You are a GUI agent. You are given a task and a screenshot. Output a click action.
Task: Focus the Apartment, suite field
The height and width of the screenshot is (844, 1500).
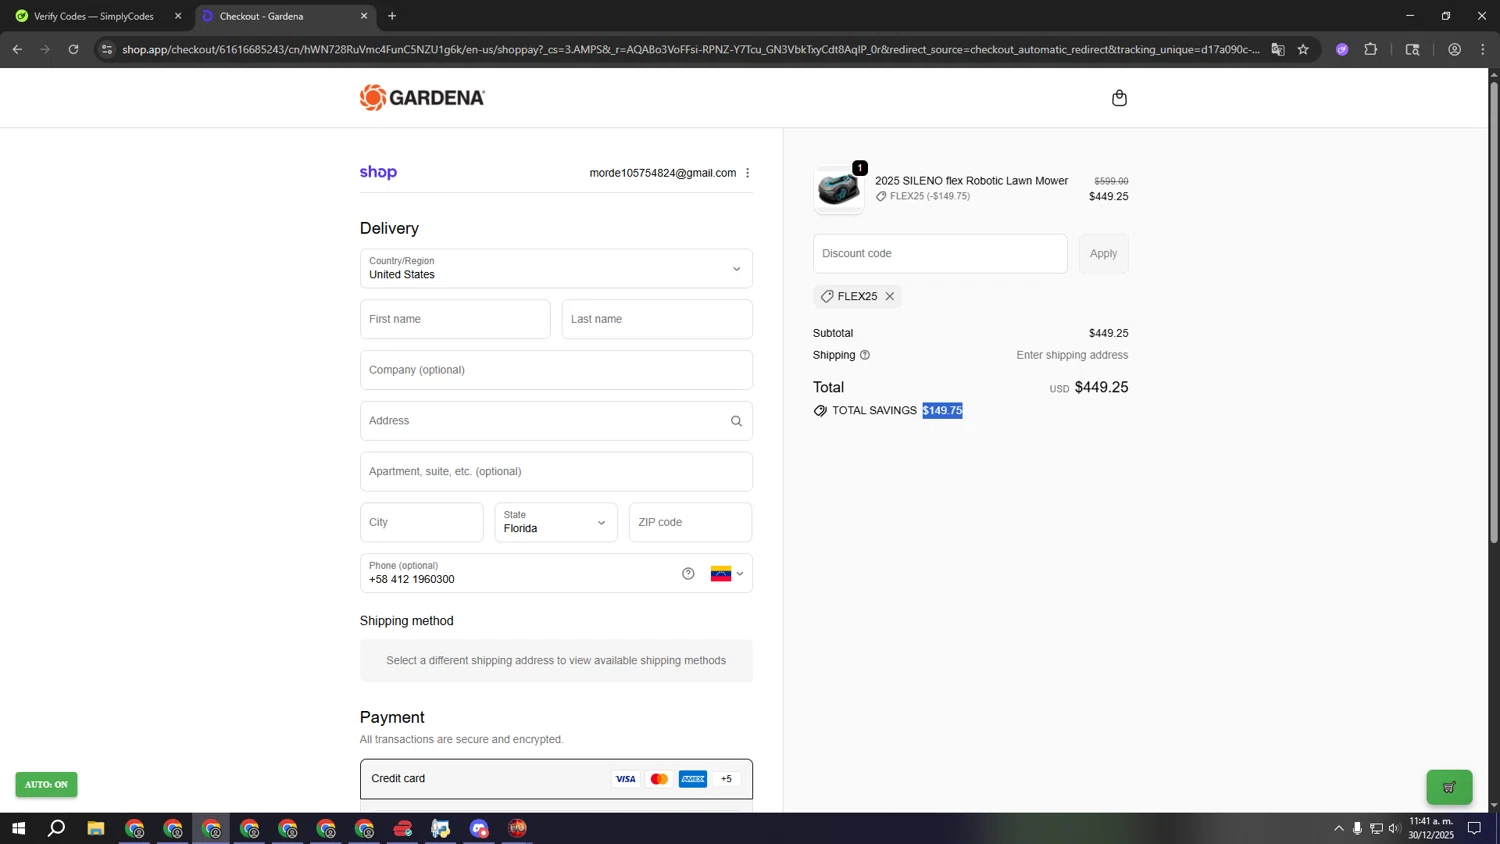click(556, 471)
